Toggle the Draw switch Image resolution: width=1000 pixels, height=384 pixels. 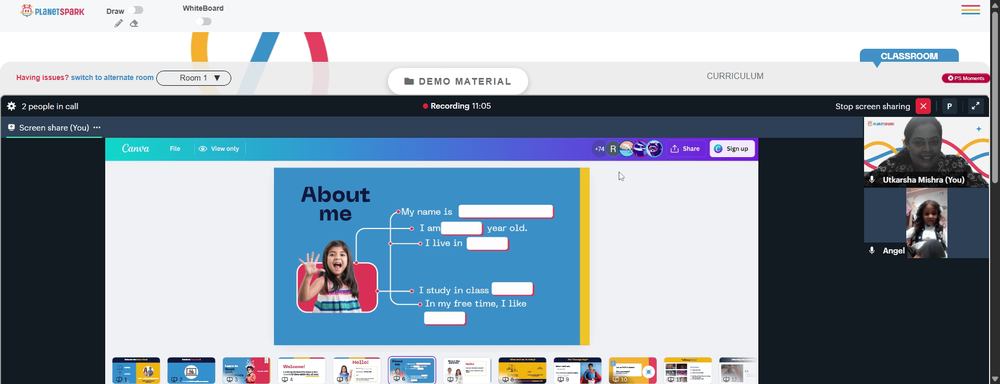[x=135, y=10]
